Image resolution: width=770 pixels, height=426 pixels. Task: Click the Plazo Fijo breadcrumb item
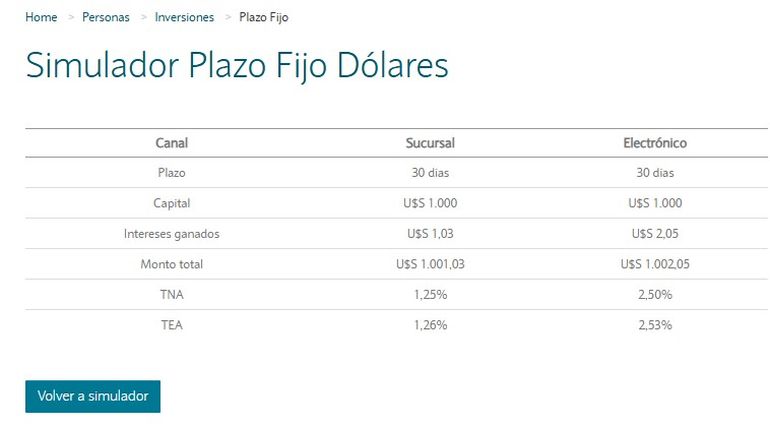[263, 17]
